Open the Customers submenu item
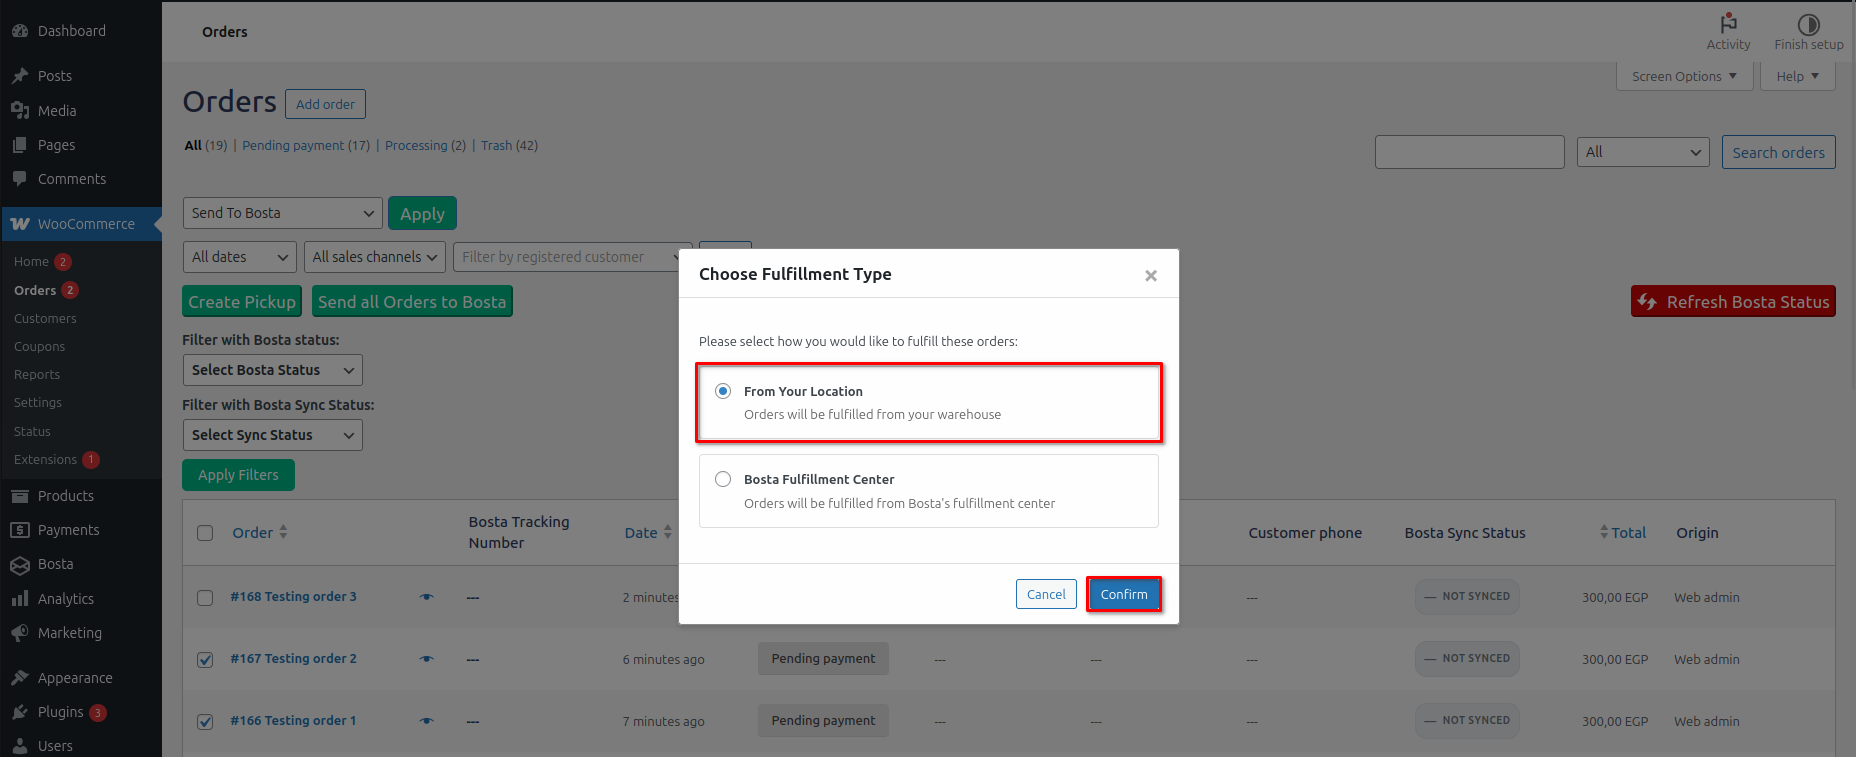Image resolution: width=1856 pixels, height=757 pixels. (45, 319)
